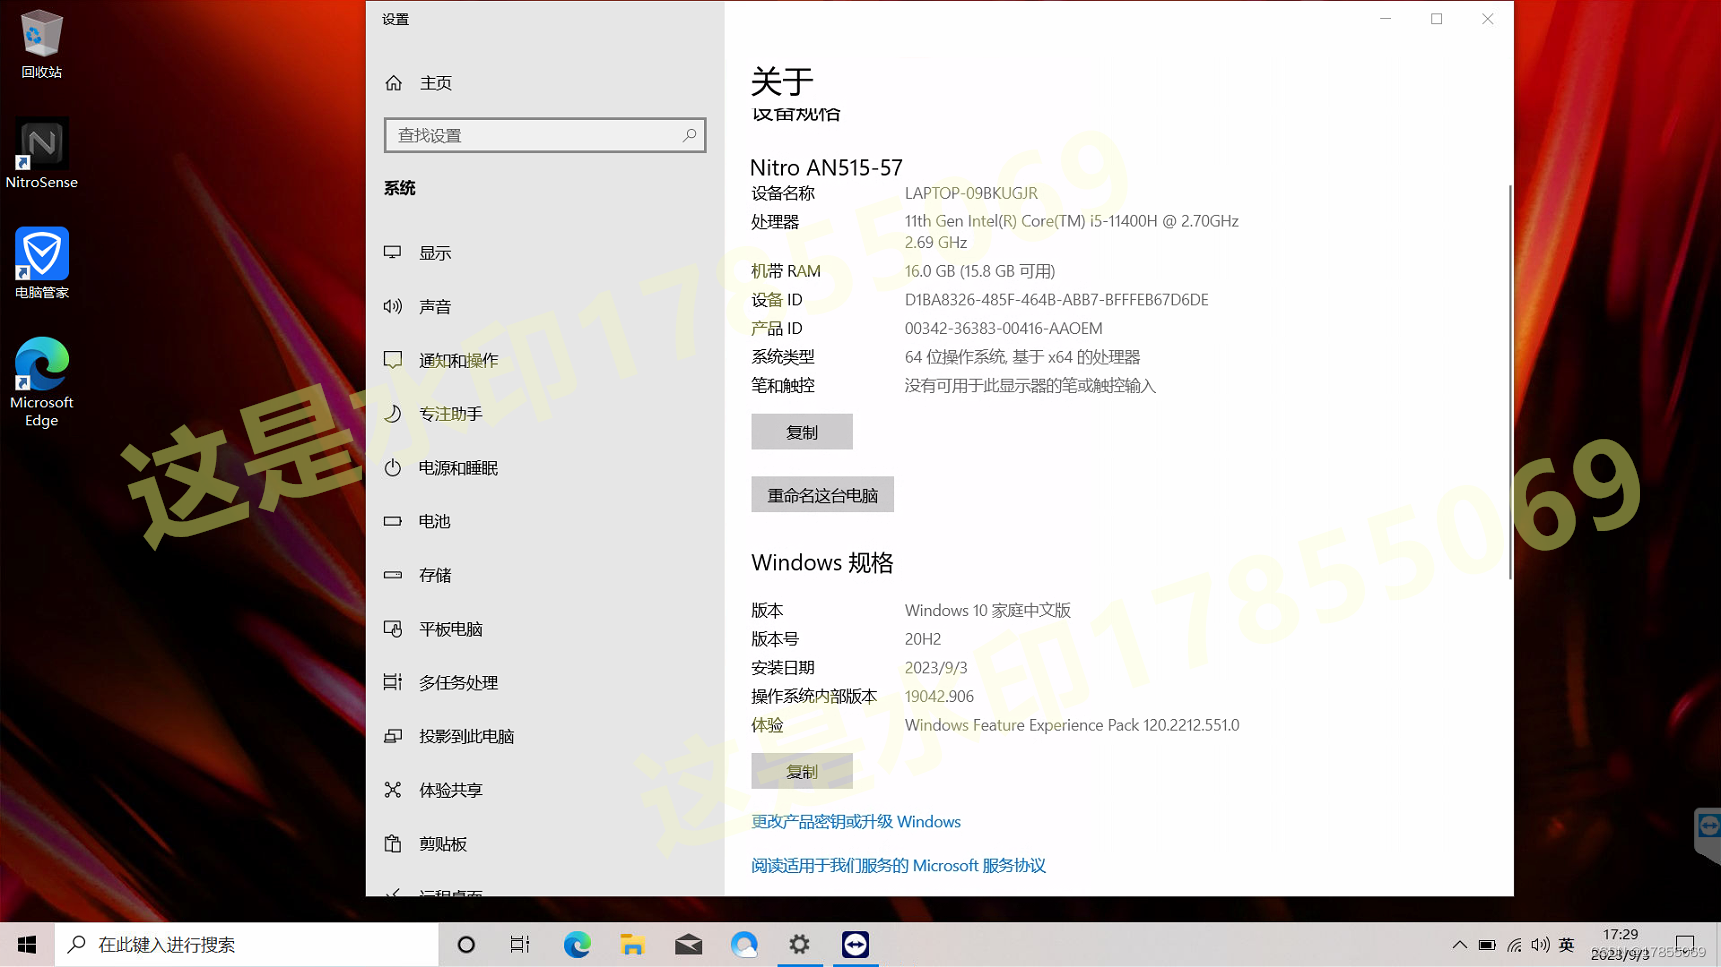Click the 投影到此电脑 icon
The width and height of the screenshot is (1721, 967).
pyautogui.click(x=393, y=736)
